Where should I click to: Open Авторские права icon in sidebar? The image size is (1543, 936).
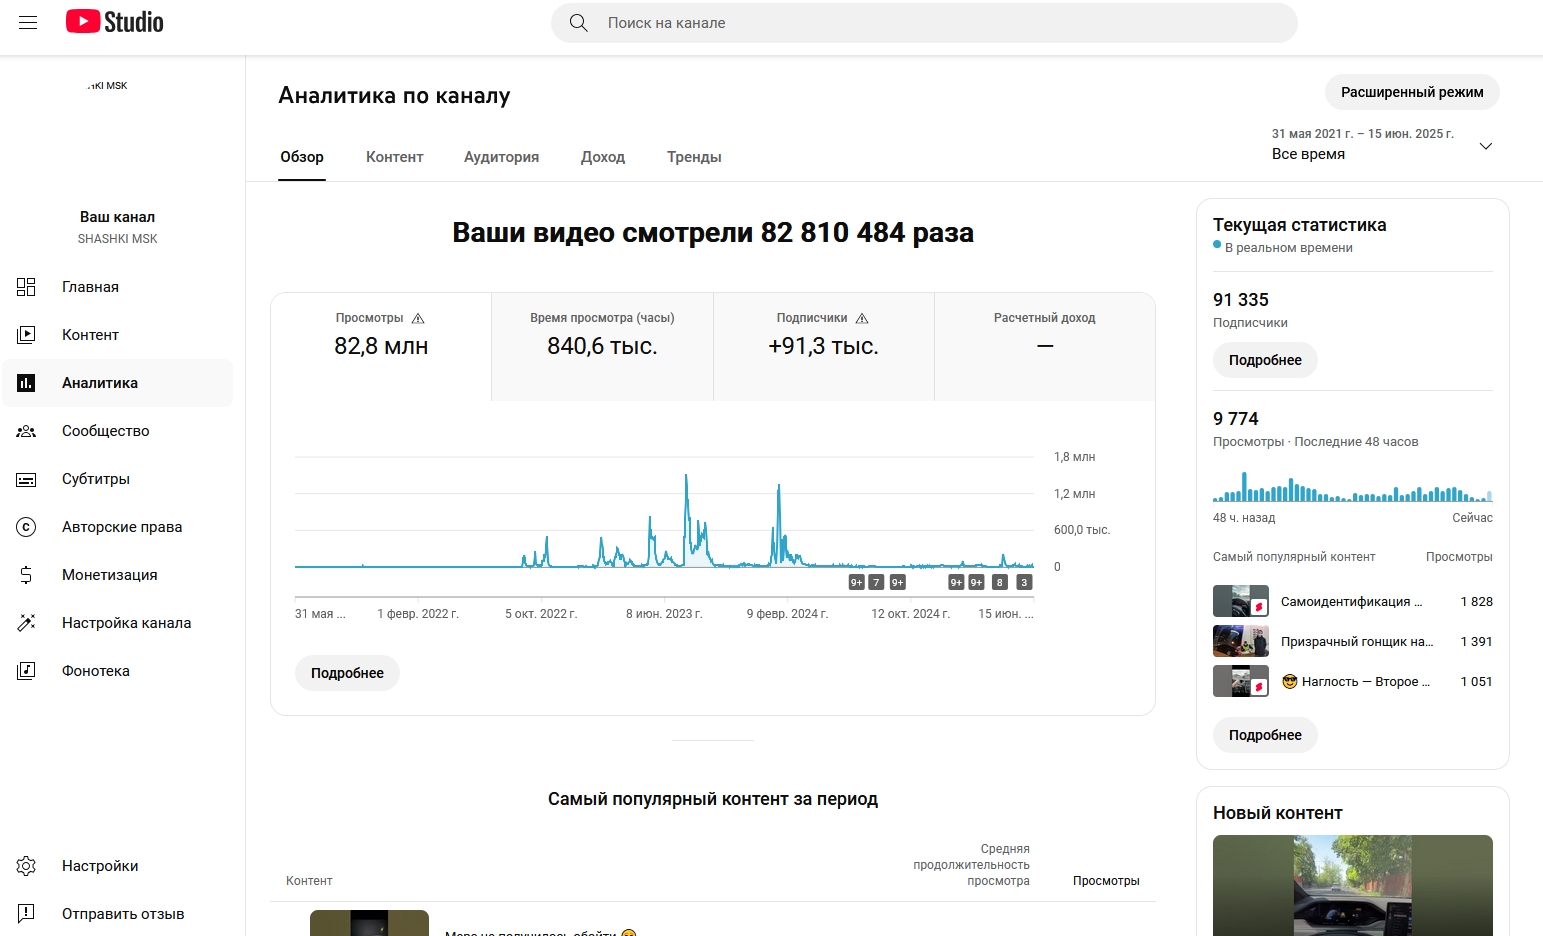point(26,527)
